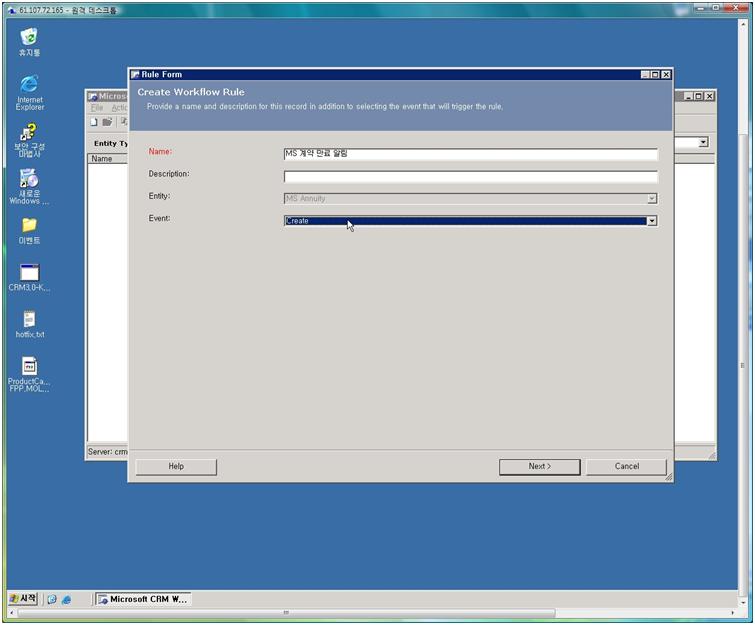The width and height of the screenshot is (755, 625).
Task: Minimize the Rule Form dialog
Action: (x=645, y=75)
